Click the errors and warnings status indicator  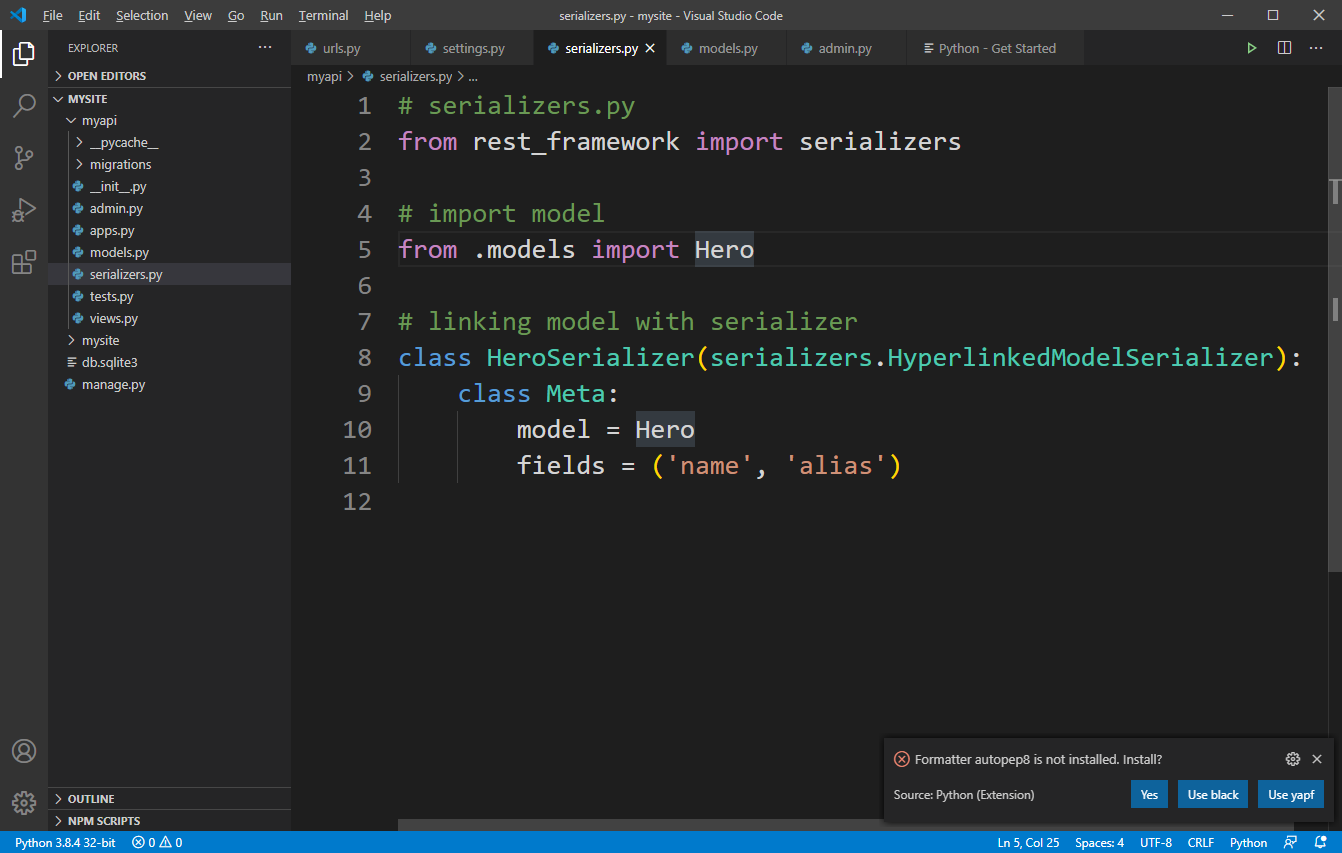pos(157,843)
